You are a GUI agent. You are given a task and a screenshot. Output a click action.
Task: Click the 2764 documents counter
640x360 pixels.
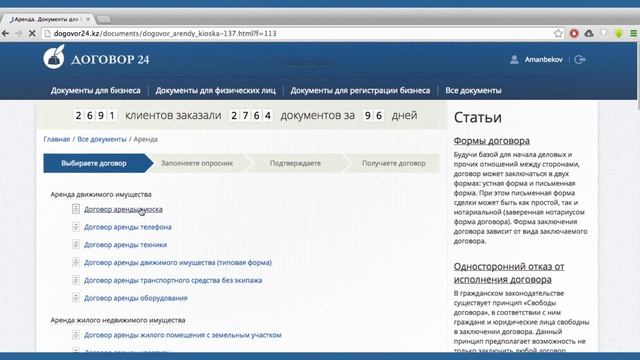pos(251,116)
